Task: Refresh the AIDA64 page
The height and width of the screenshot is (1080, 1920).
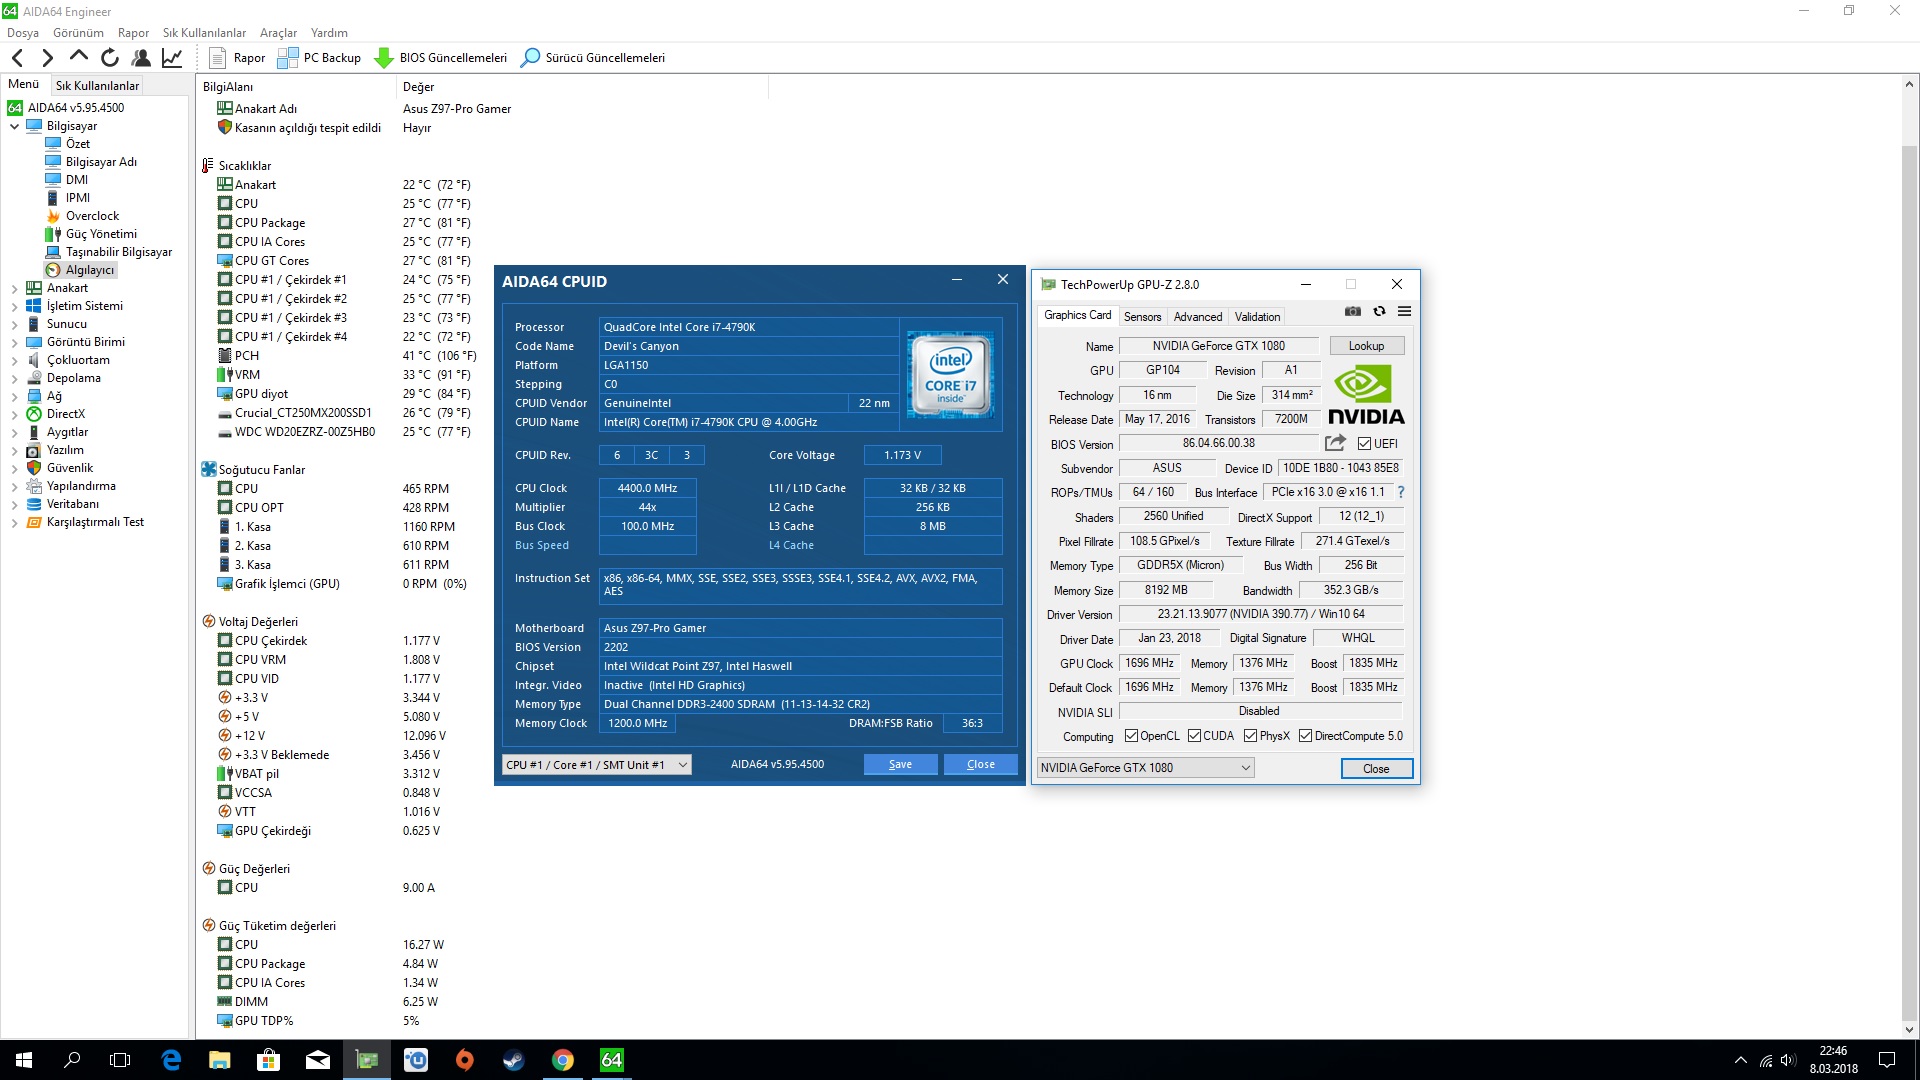Action: click(110, 58)
